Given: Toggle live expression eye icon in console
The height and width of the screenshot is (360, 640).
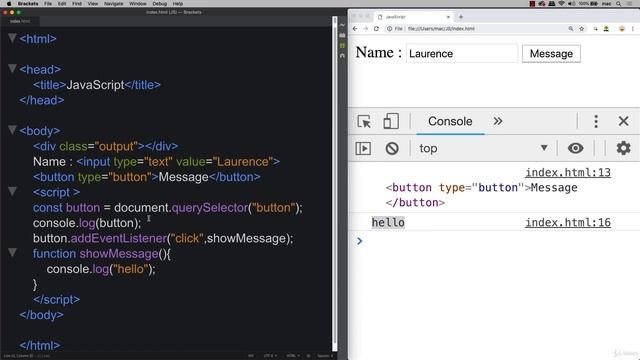Looking at the screenshot, I should click(575, 148).
